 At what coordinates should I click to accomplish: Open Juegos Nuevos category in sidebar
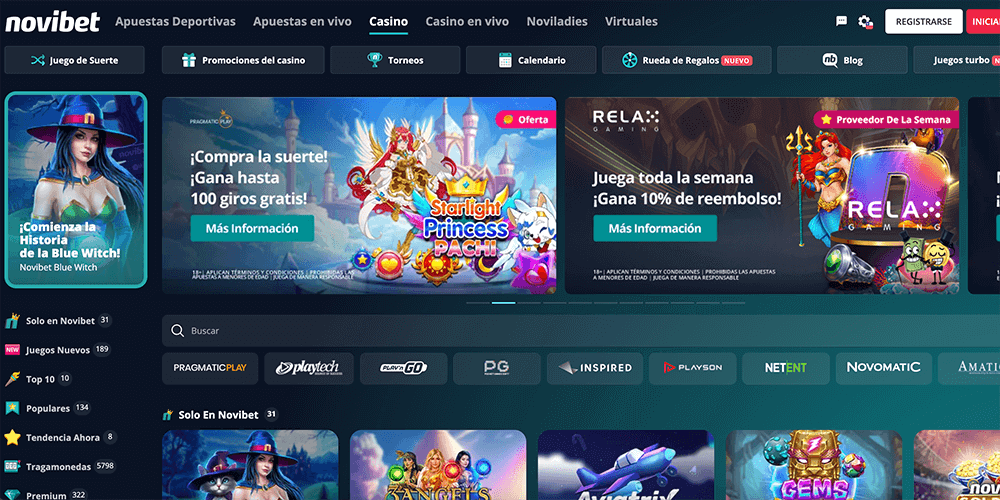(x=57, y=349)
